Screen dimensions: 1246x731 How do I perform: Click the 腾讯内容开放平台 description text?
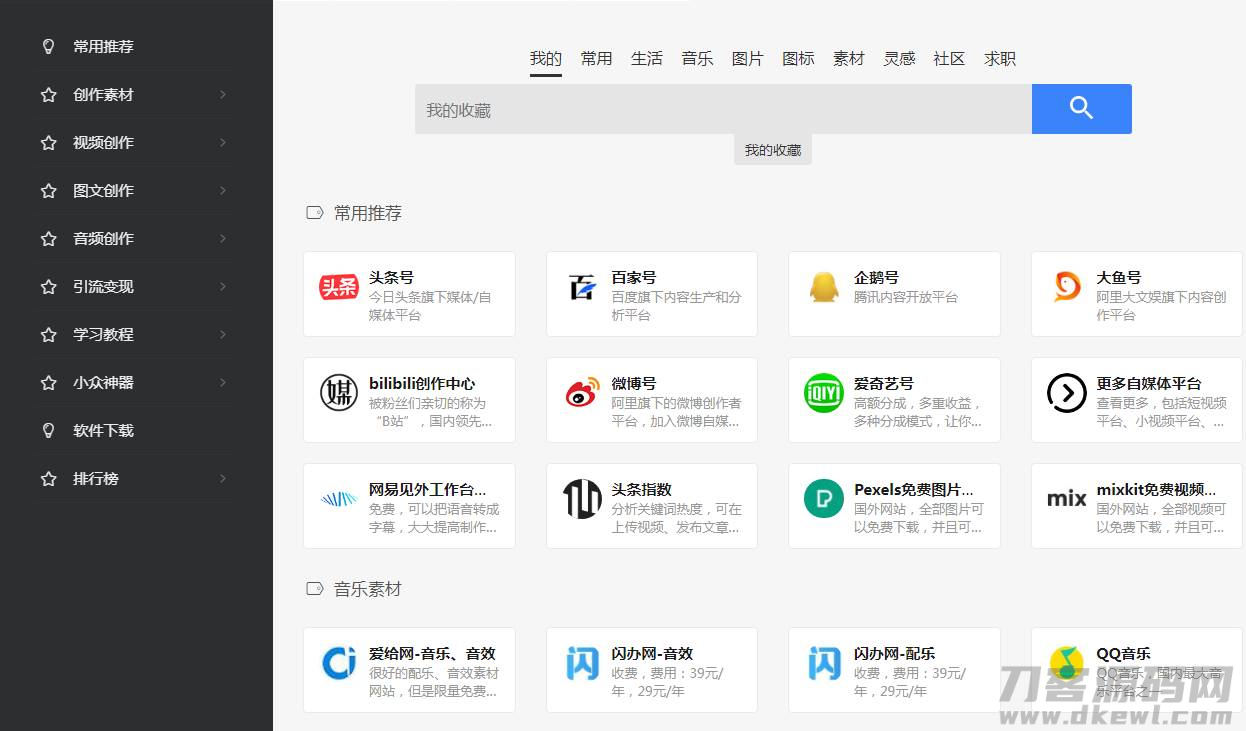click(x=906, y=297)
